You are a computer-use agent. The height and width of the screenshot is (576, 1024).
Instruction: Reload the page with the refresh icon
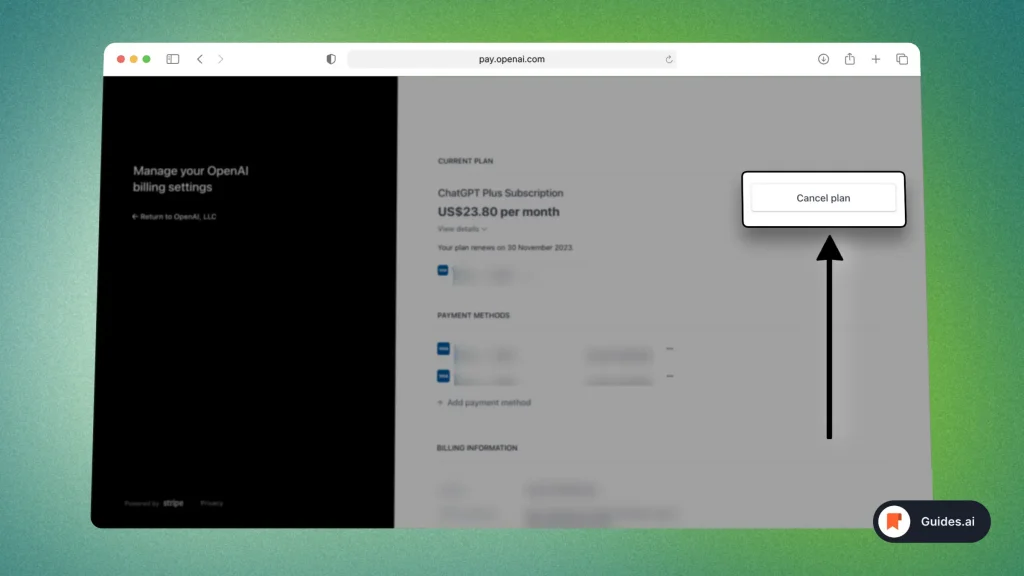669,59
